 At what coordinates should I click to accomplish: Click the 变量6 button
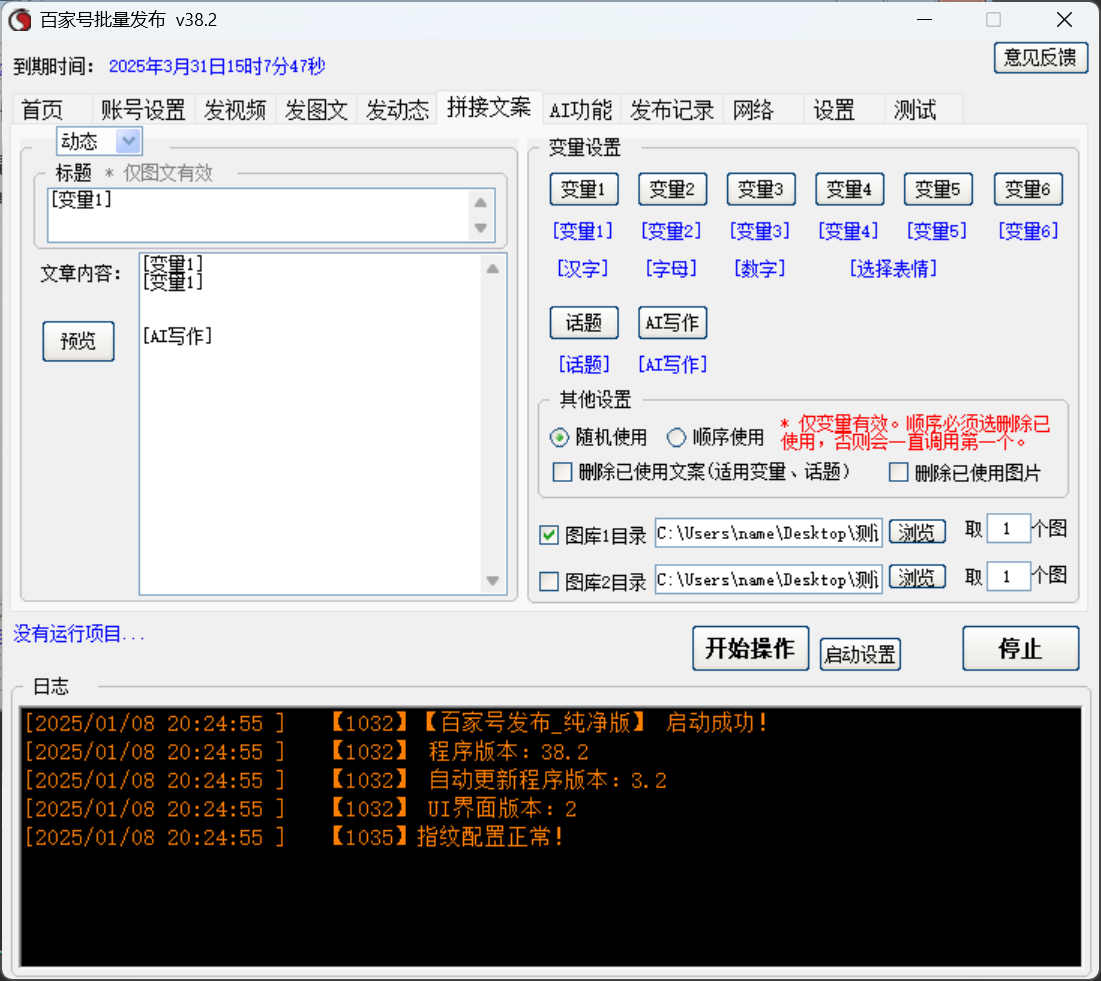(x=1028, y=189)
